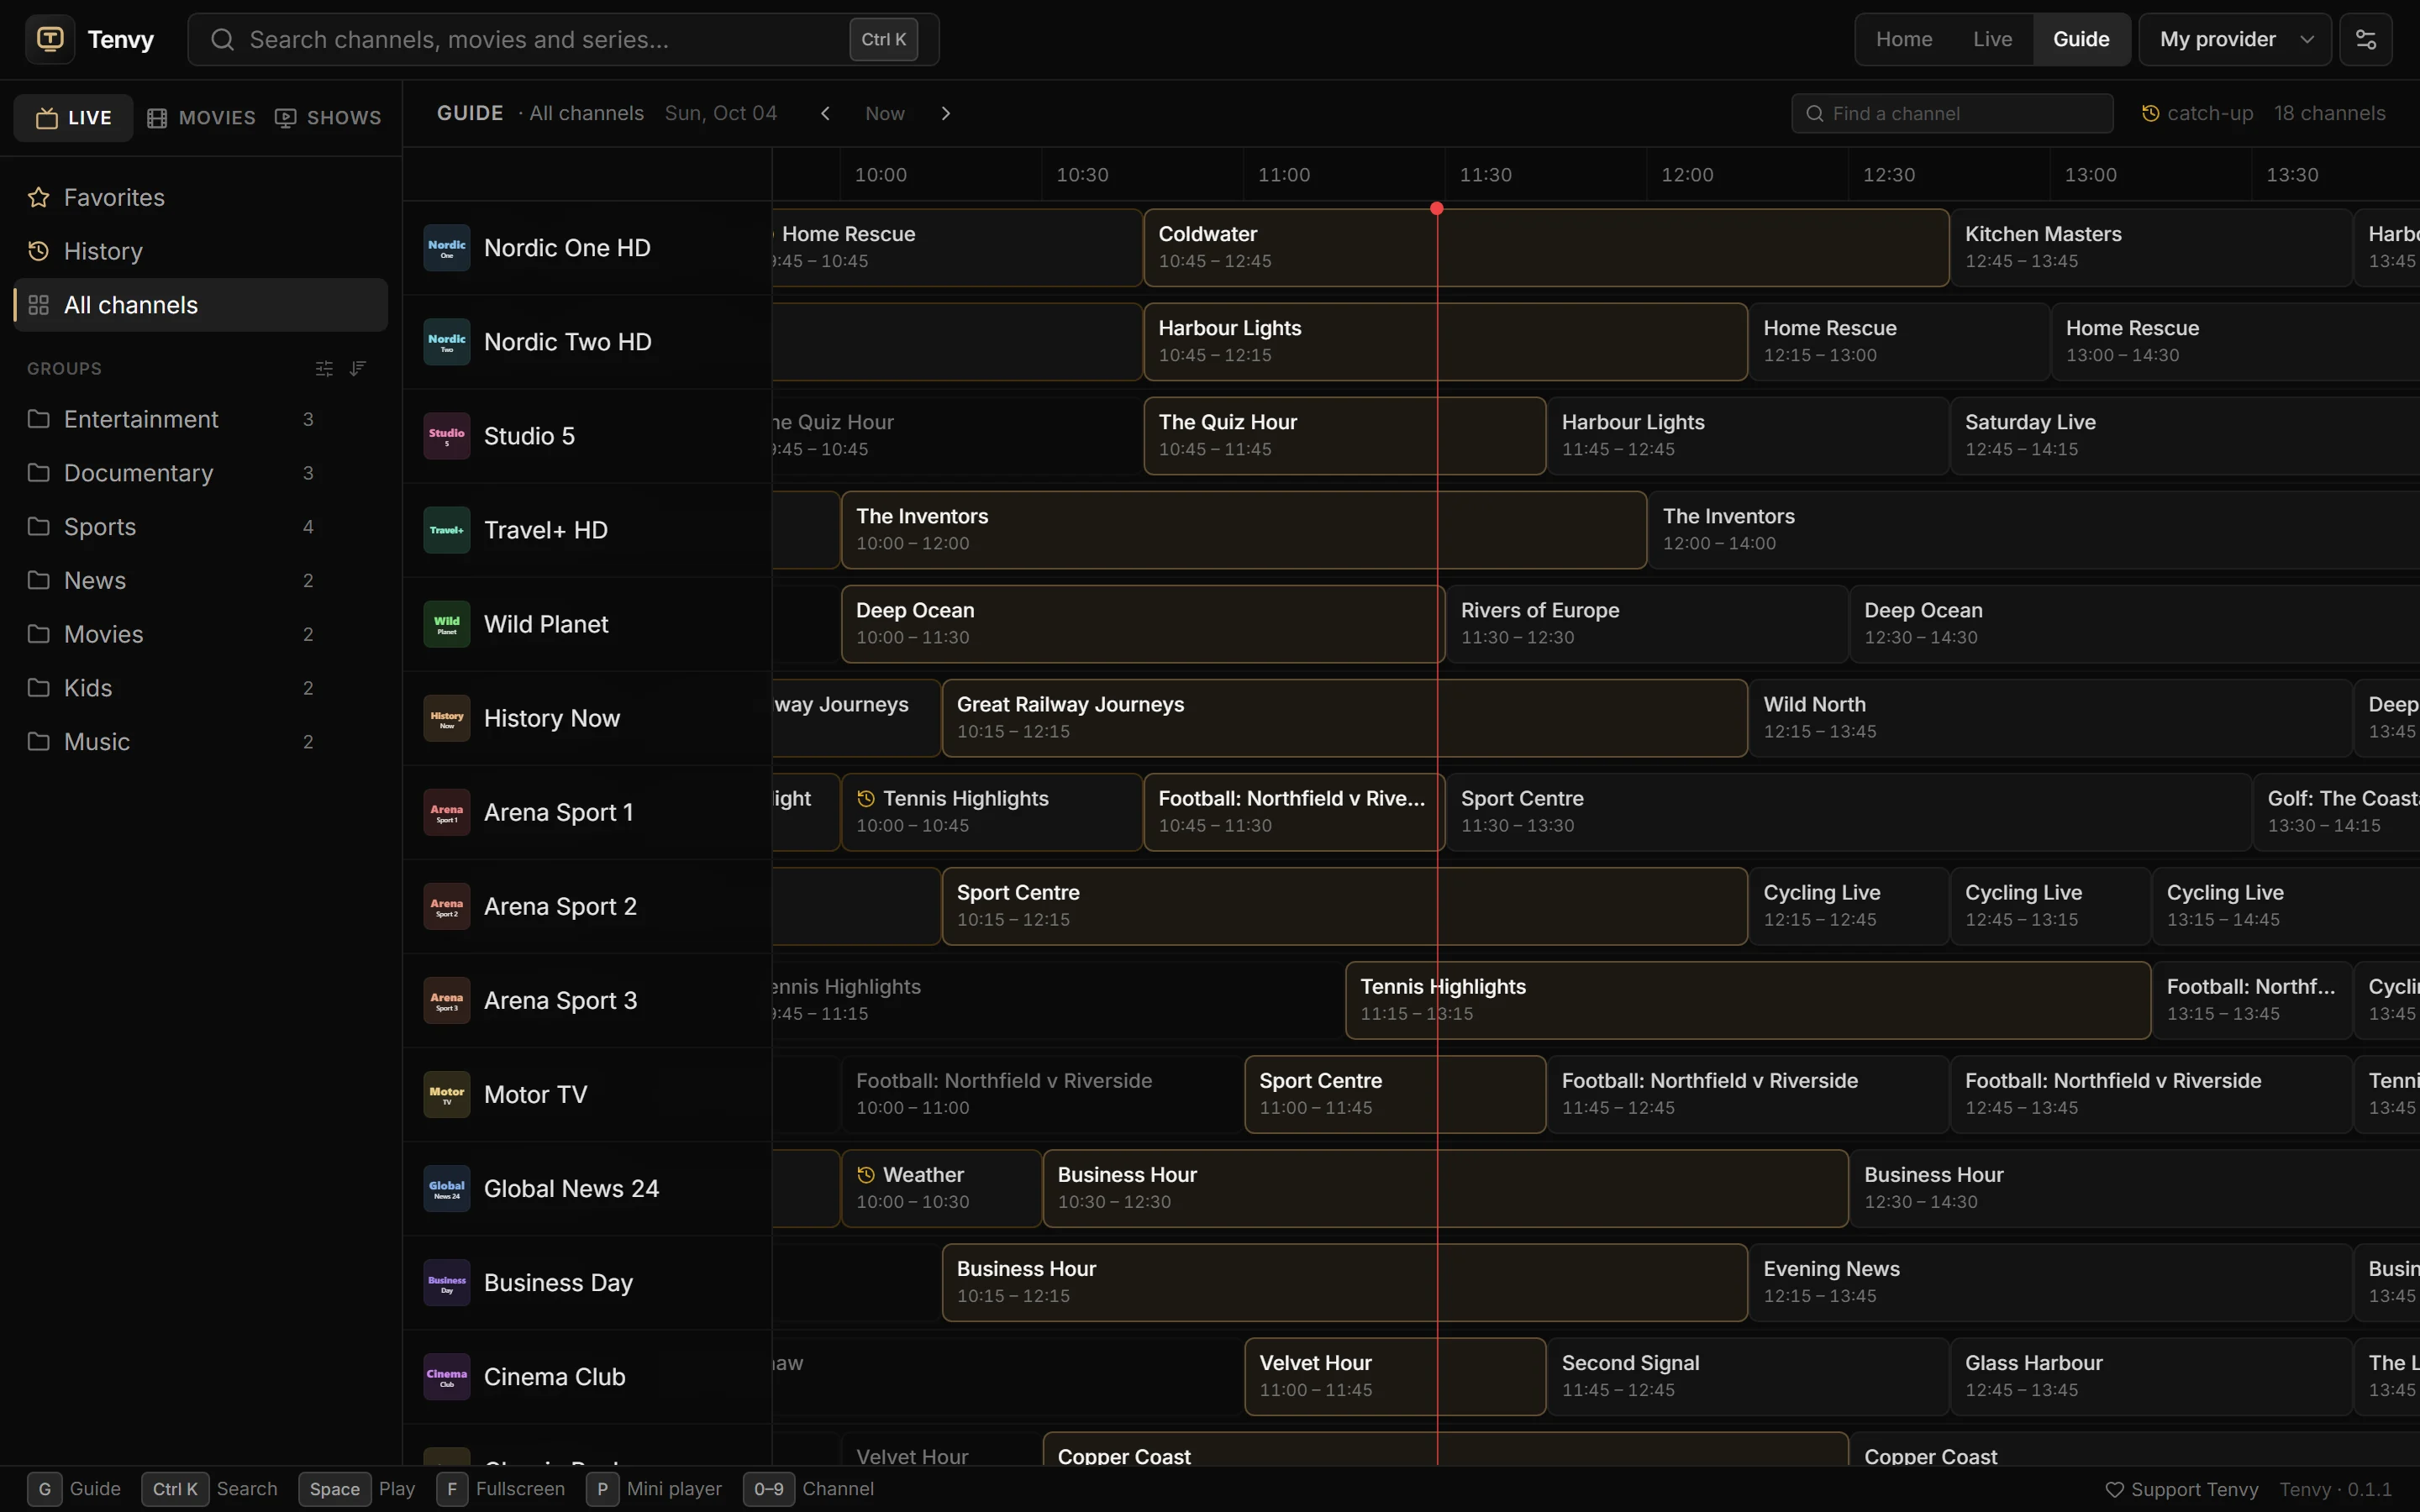Image resolution: width=2420 pixels, height=1512 pixels.
Task: Toggle the catch-up filter
Action: point(2197,113)
